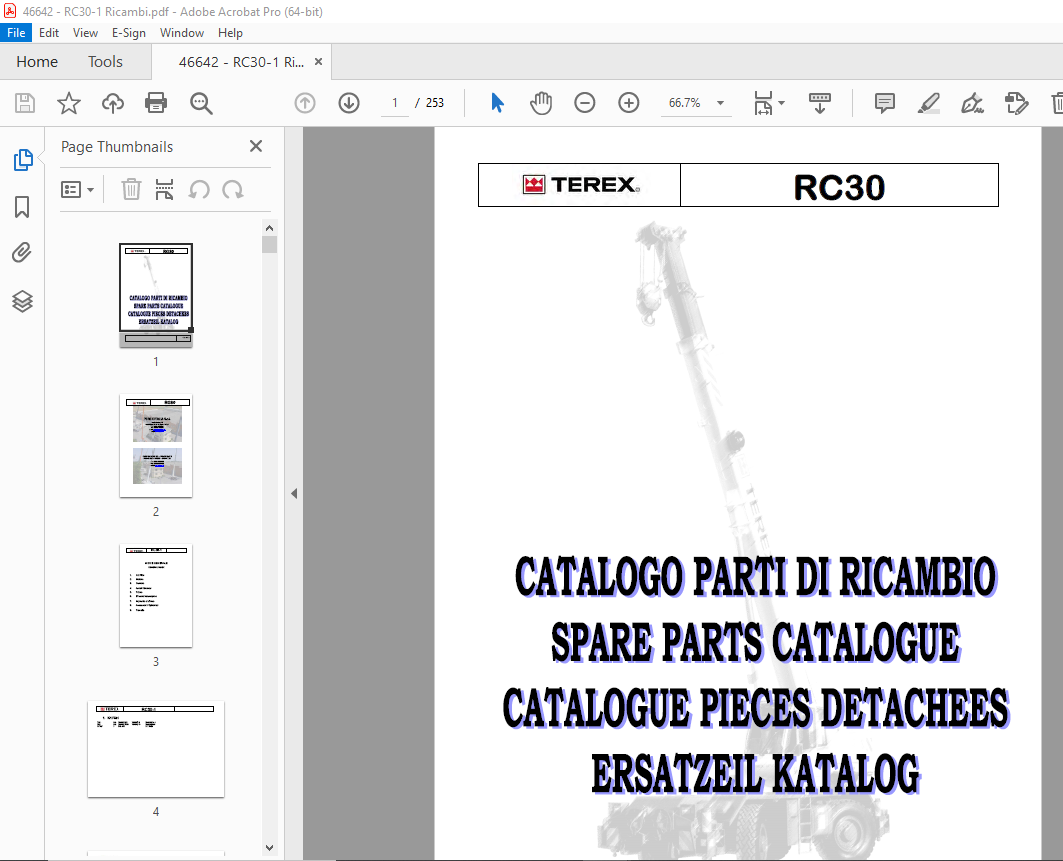Open the scrolling mode tool

820,103
